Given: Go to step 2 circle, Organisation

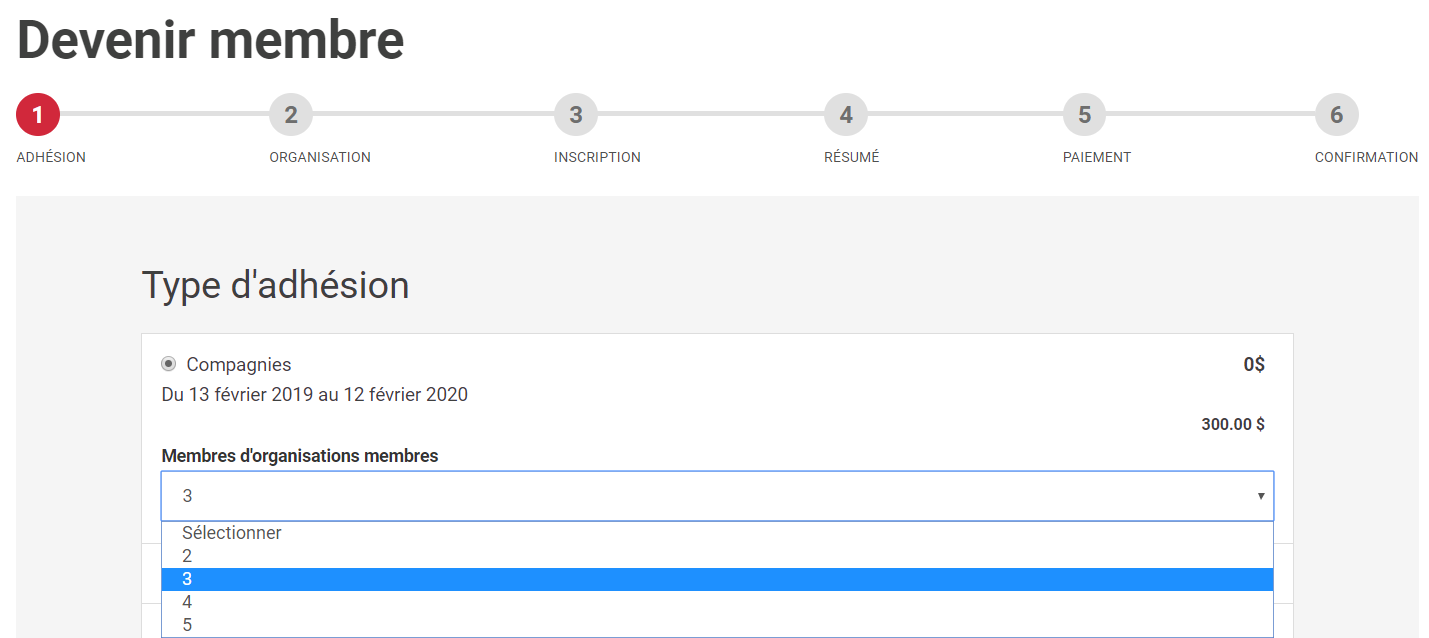Looking at the screenshot, I should [291, 115].
